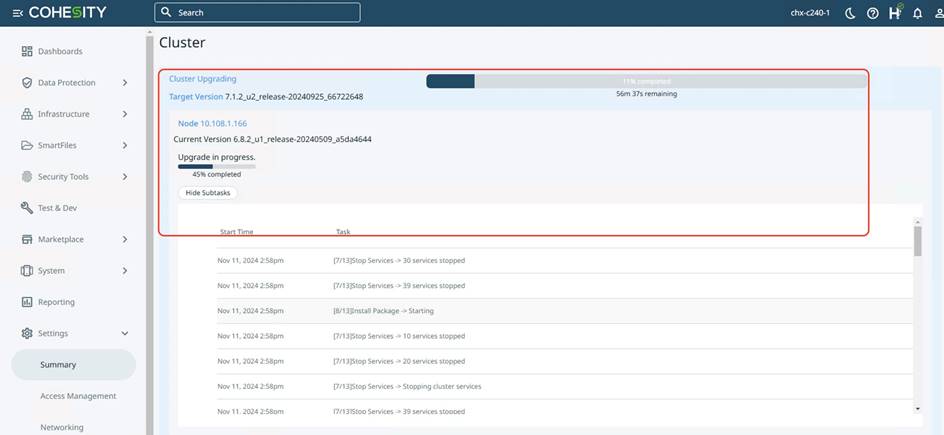Click the chx-c240-1 cluster name

(x=810, y=13)
